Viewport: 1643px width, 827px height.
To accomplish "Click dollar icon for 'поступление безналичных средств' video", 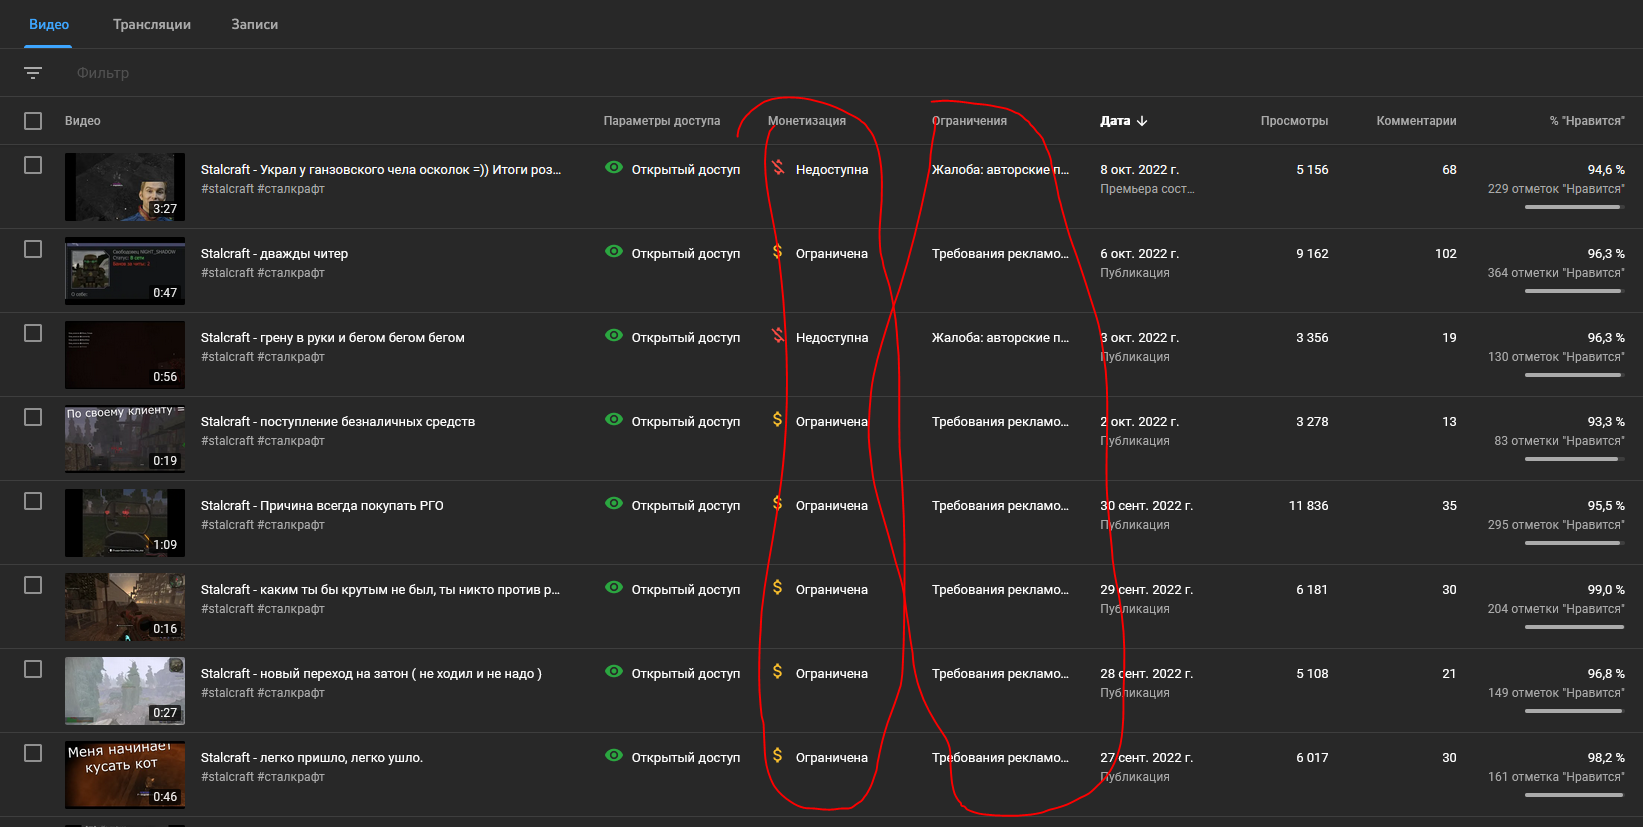I will [777, 420].
